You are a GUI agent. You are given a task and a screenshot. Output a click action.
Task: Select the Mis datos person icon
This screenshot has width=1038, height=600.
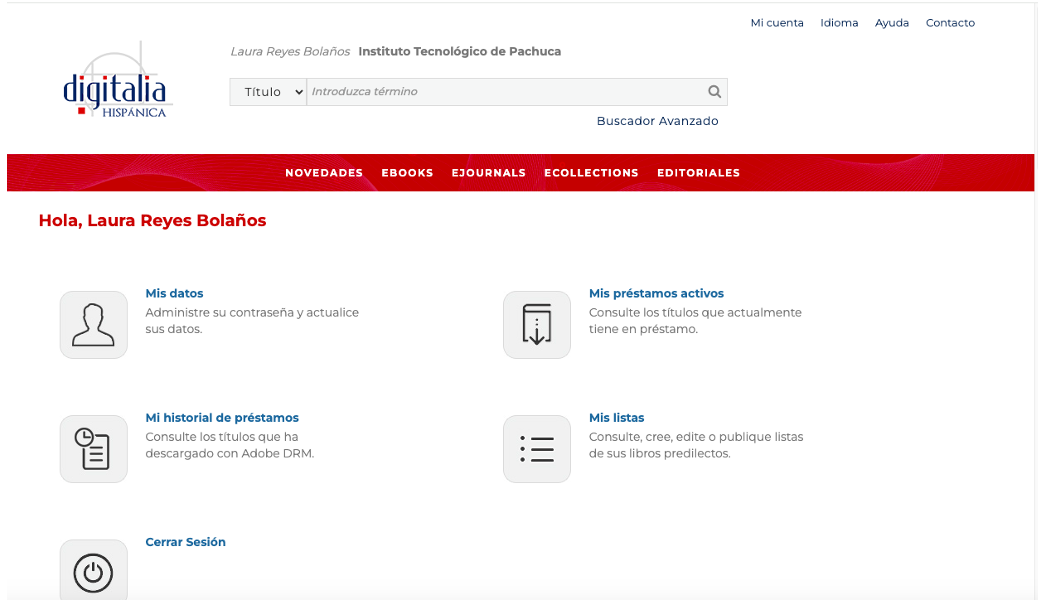(x=93, y=324)
